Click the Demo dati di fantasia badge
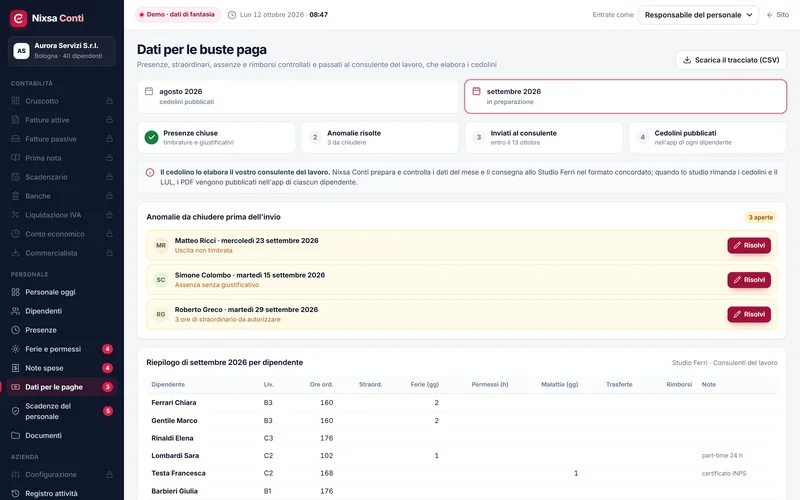The height and width of the screenshot is (500, 800). (x=178, y=15)
